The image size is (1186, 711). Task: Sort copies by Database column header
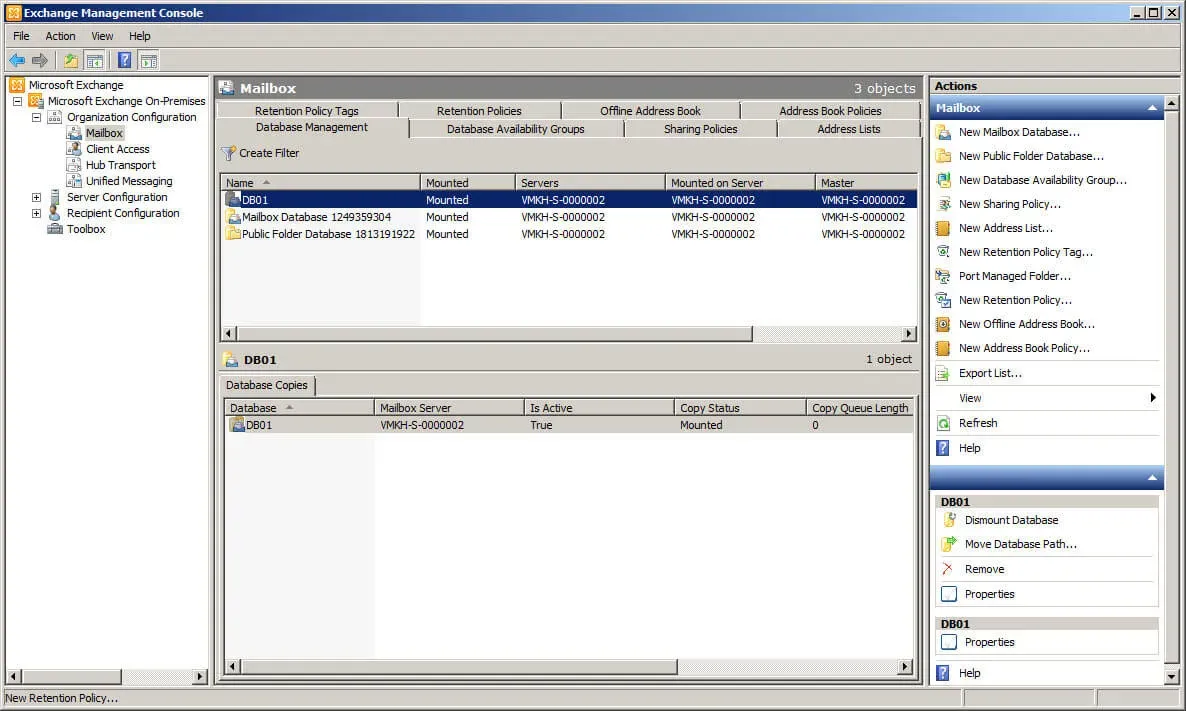(299, 408)
